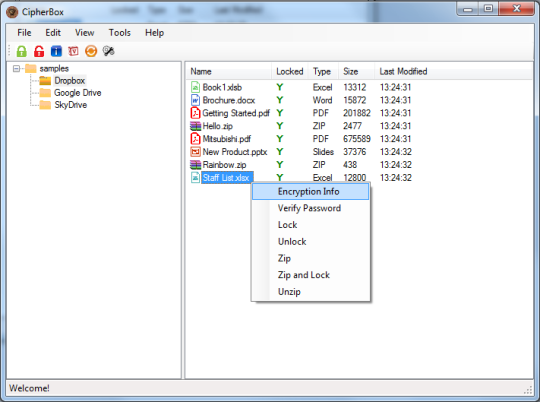Choose Encryption Info from context menu
The height and width of the screenshot is (402, 540).
tap(311, 192)
